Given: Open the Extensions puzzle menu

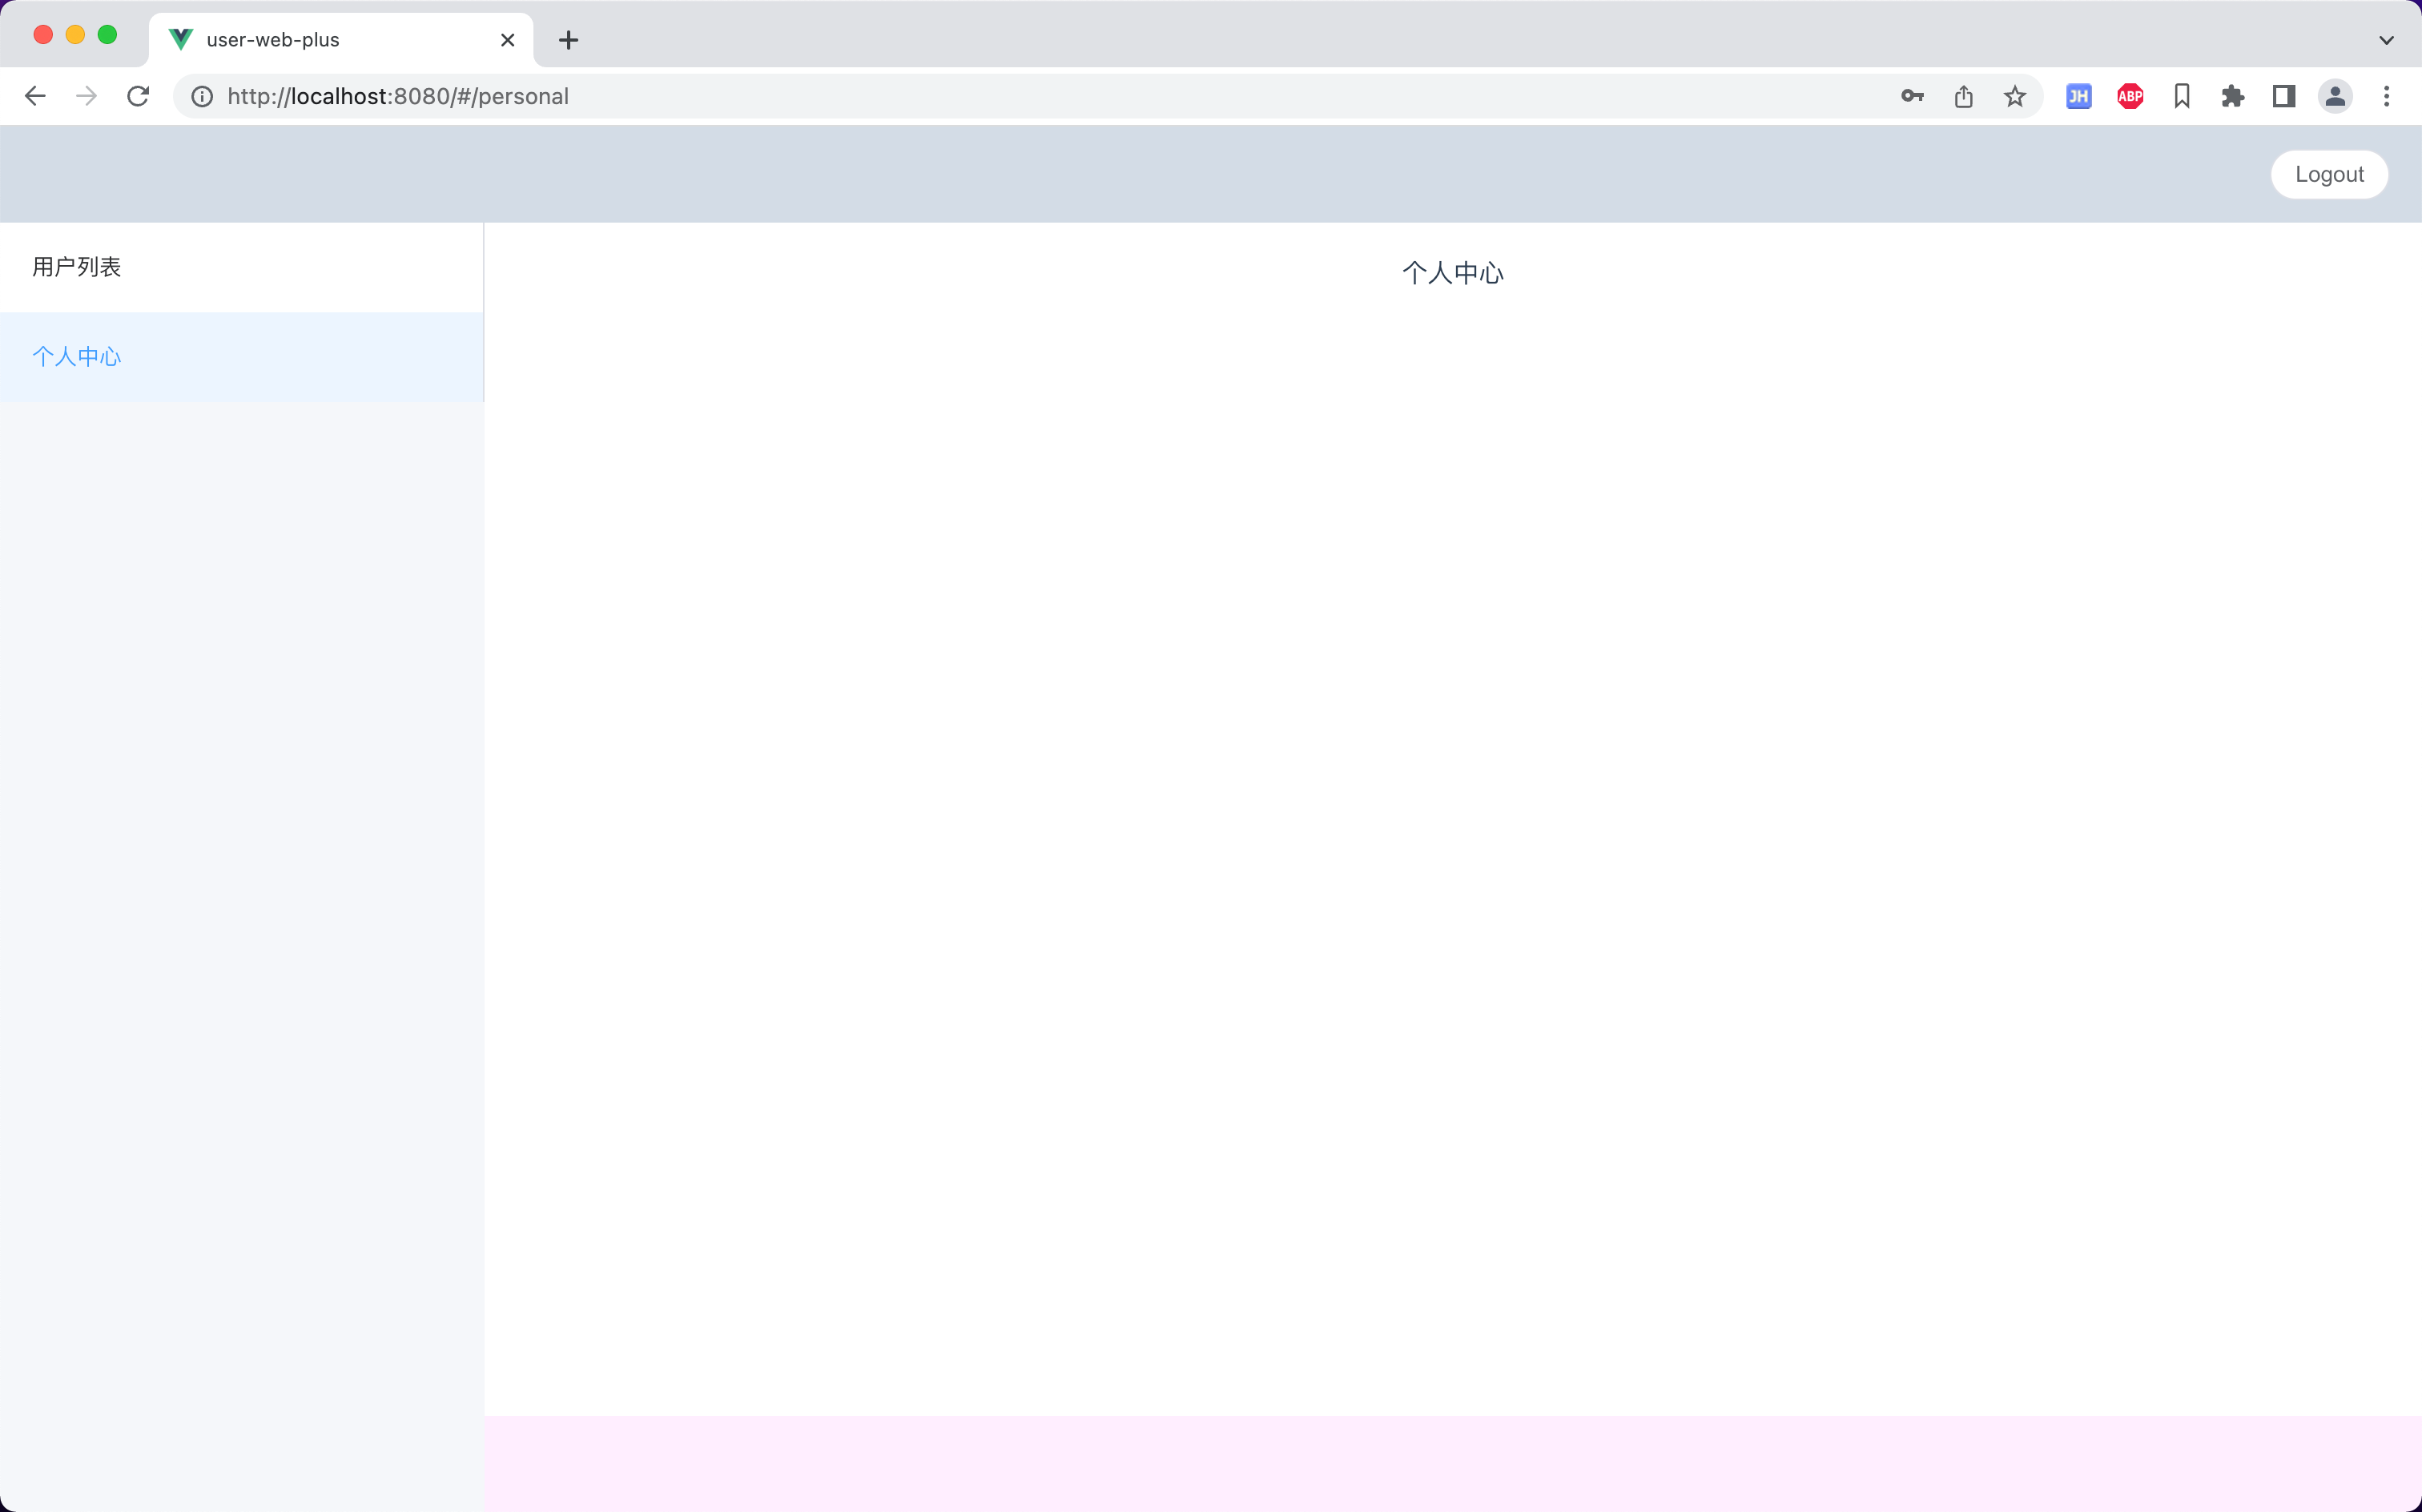Looking at the screenshot, I should 2233,96.
